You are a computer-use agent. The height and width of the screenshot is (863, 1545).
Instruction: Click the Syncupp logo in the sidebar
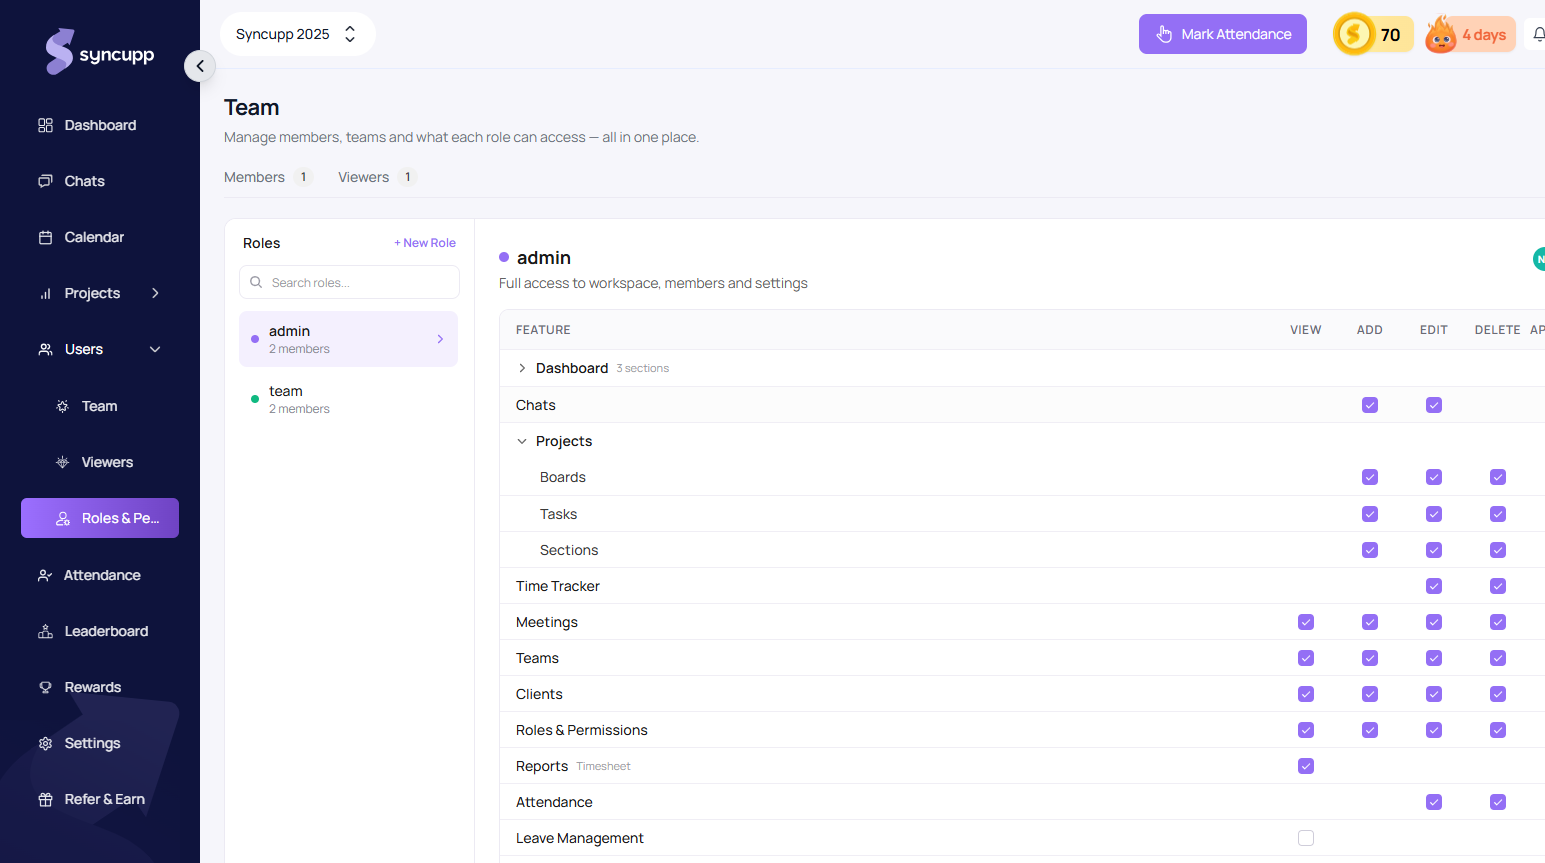[99, 52]
